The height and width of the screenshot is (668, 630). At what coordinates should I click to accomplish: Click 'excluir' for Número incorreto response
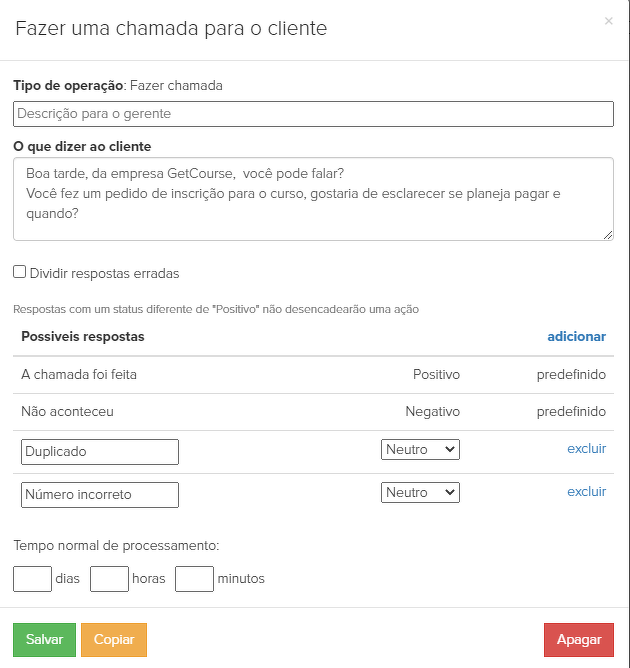[586, 492]
